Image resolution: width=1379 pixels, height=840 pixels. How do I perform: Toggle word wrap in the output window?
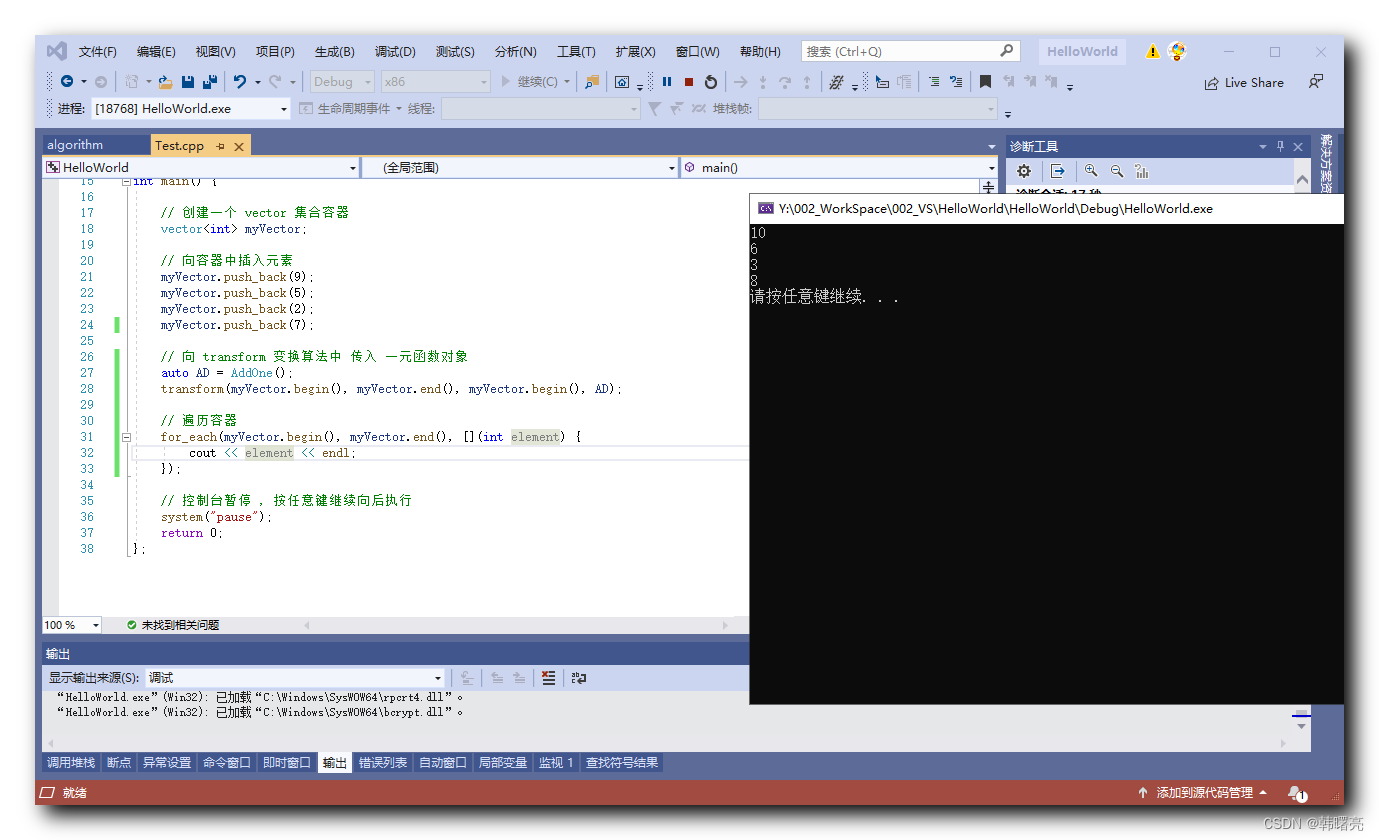579,677
